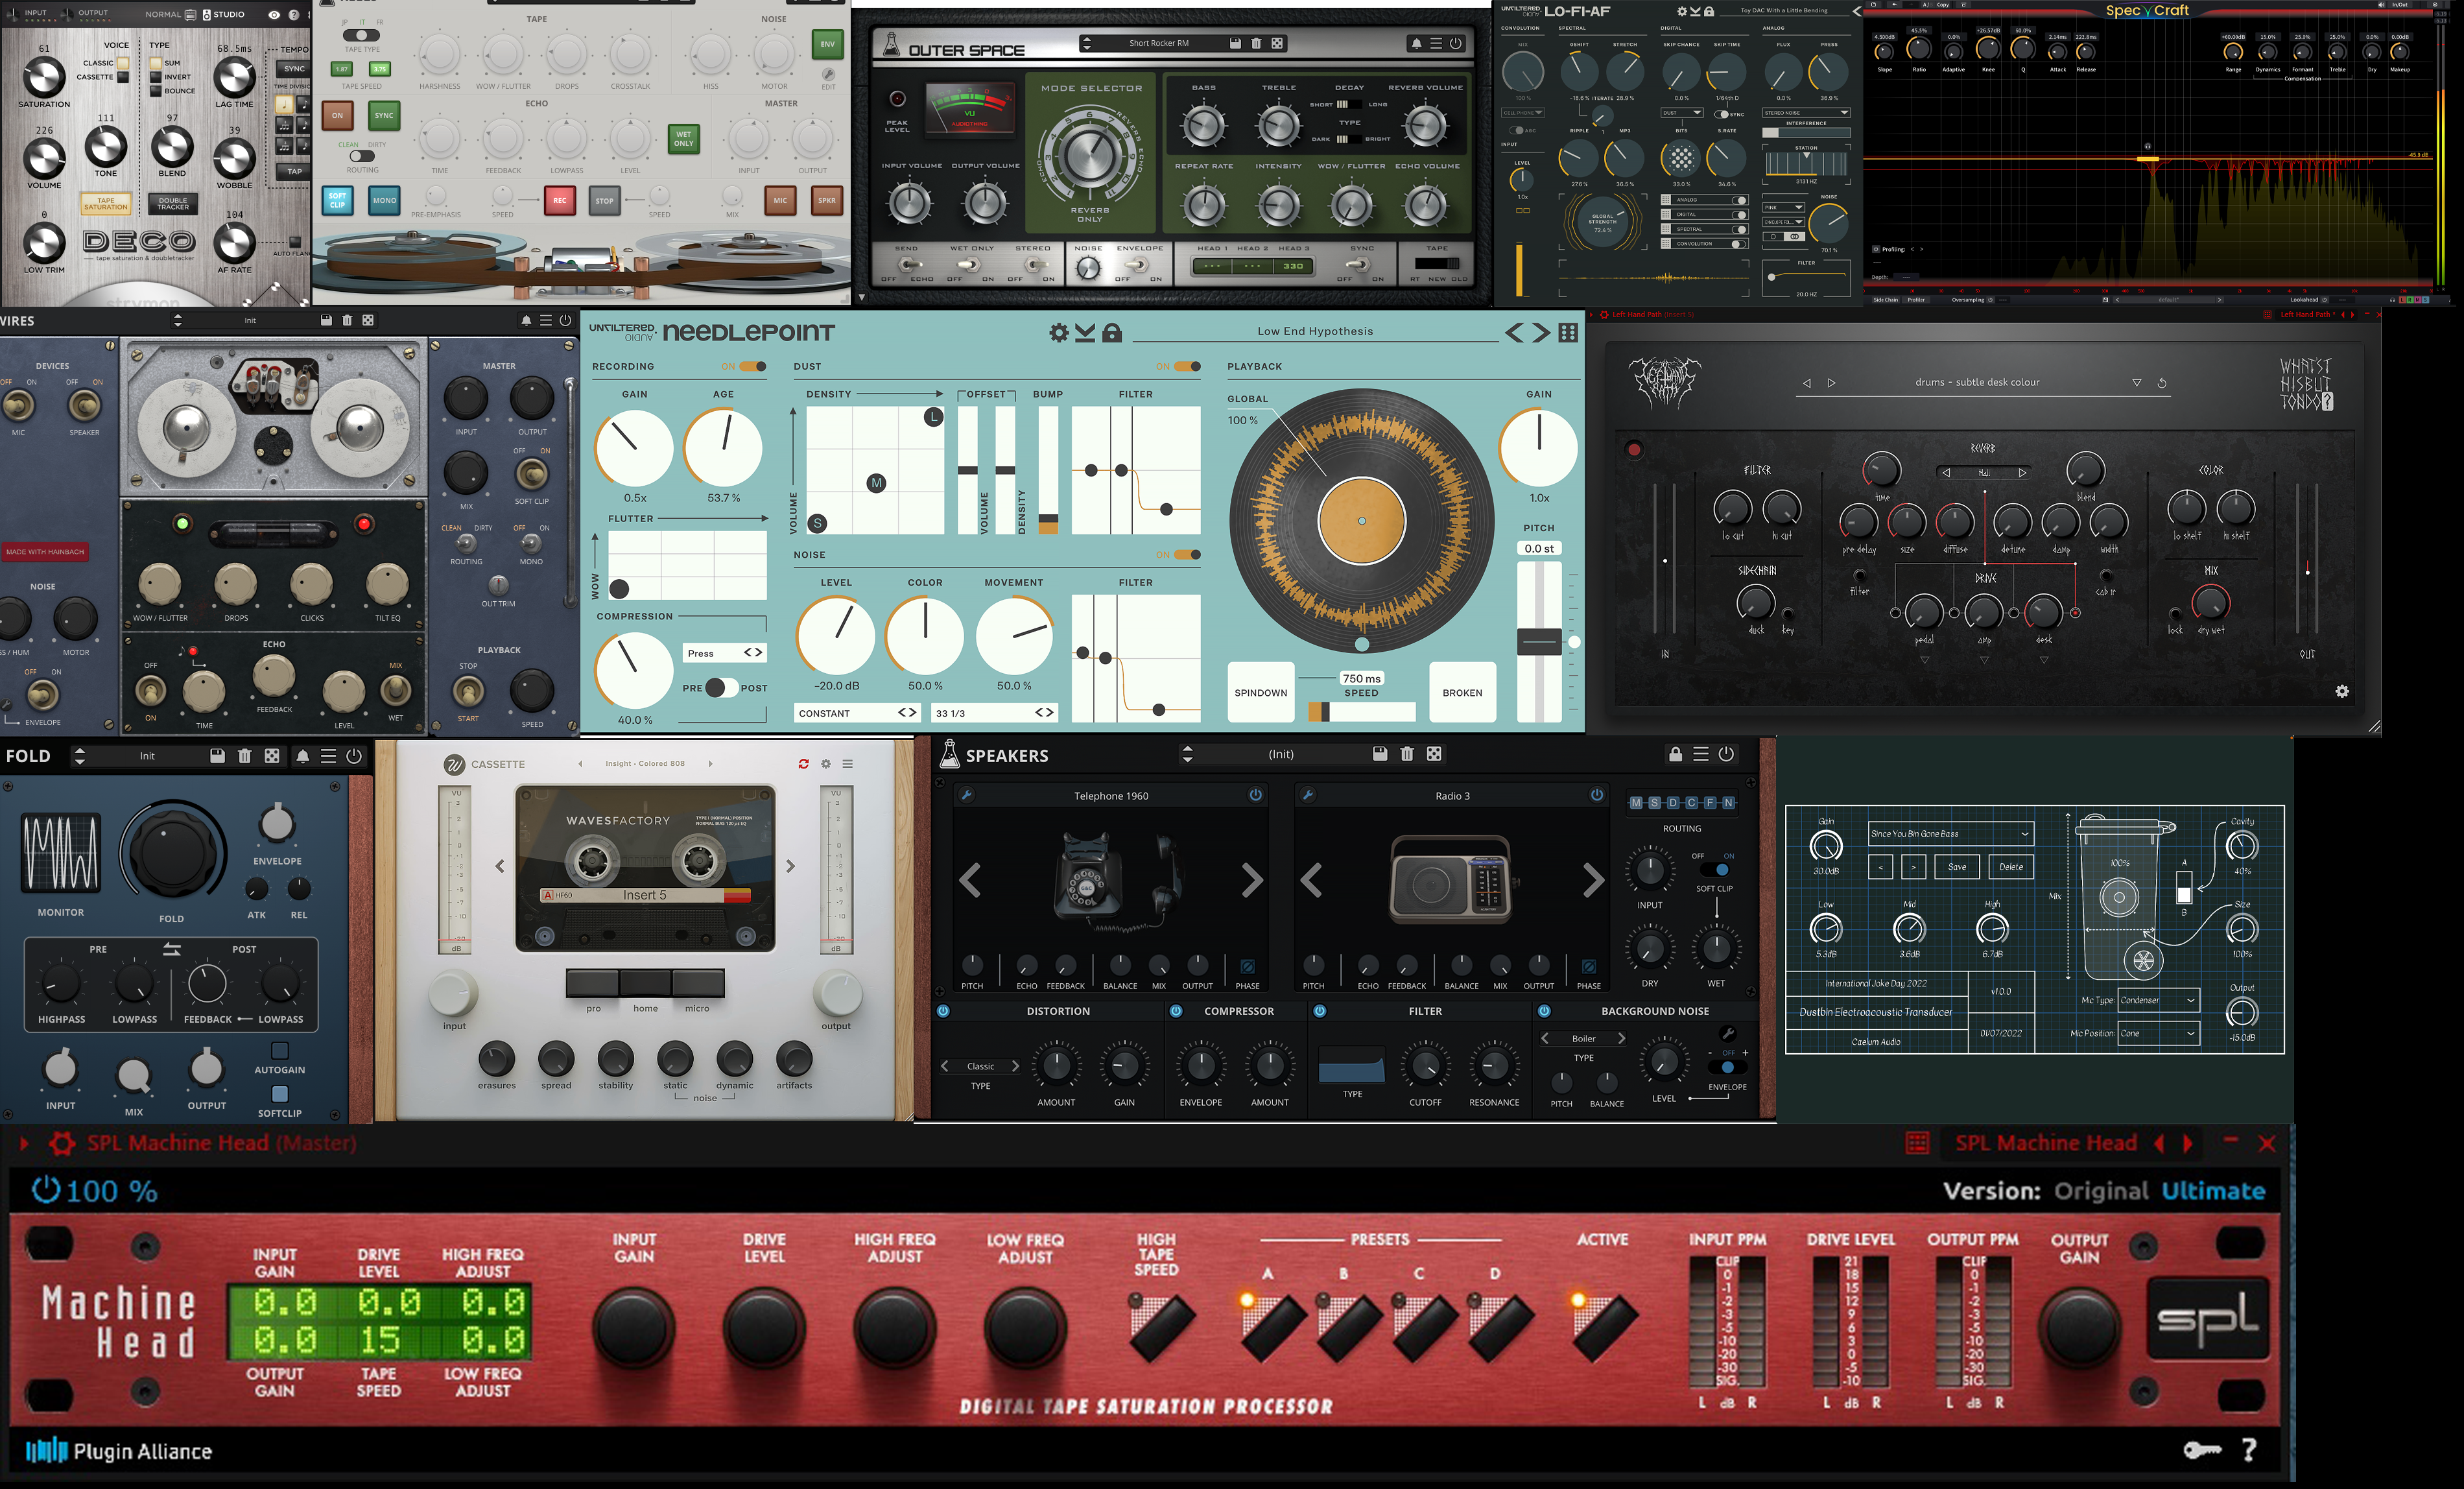Enable the AUTOGAIN checkbox in FOLD
Viewport: 2464px width, 1489px height.
pyautogui.click(x=280, y=1051)
